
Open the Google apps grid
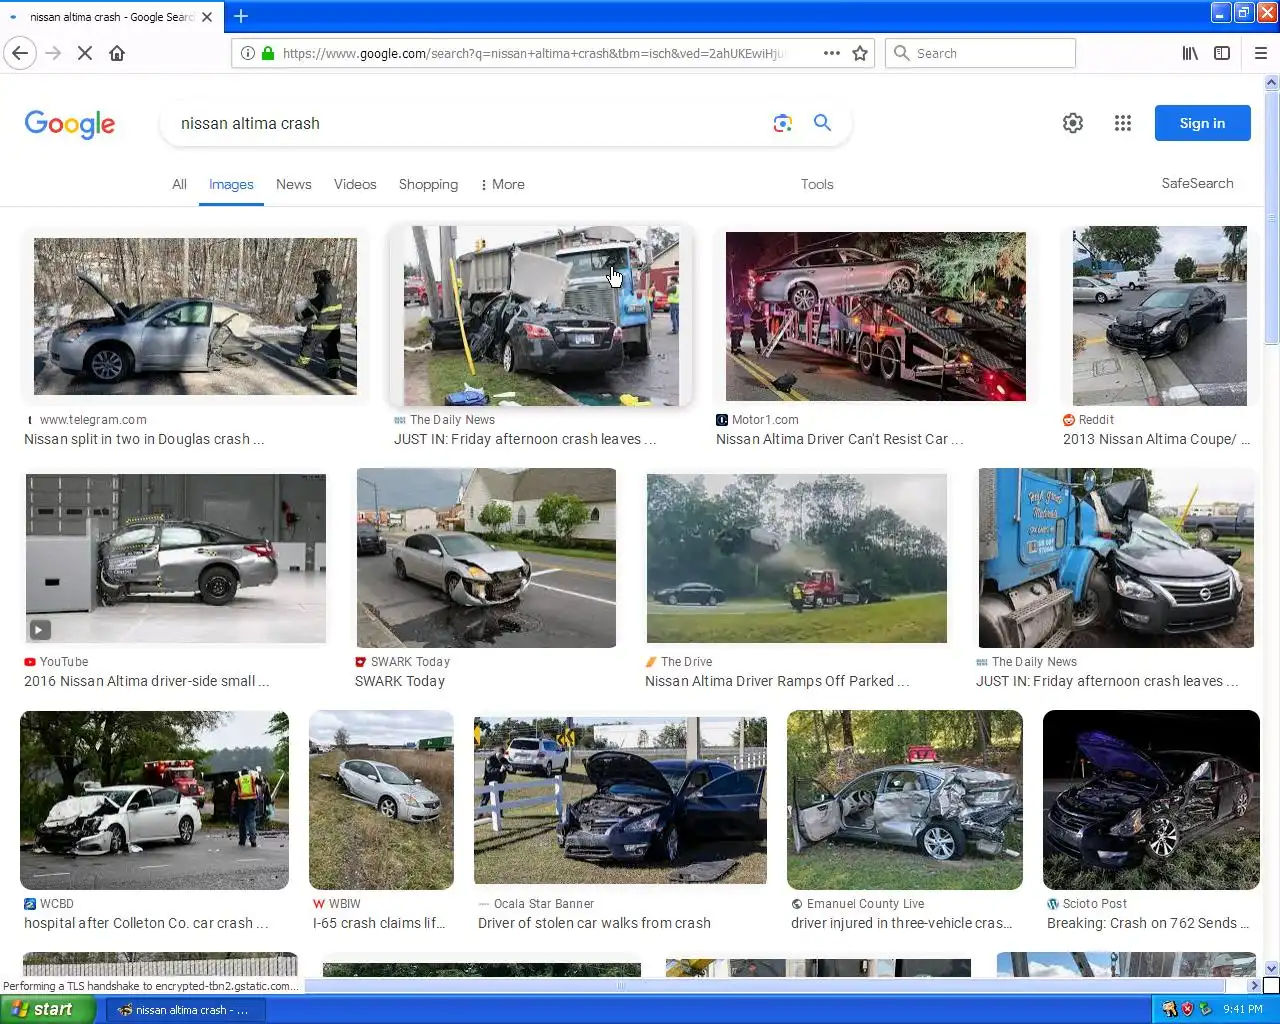click(1123, 123)
